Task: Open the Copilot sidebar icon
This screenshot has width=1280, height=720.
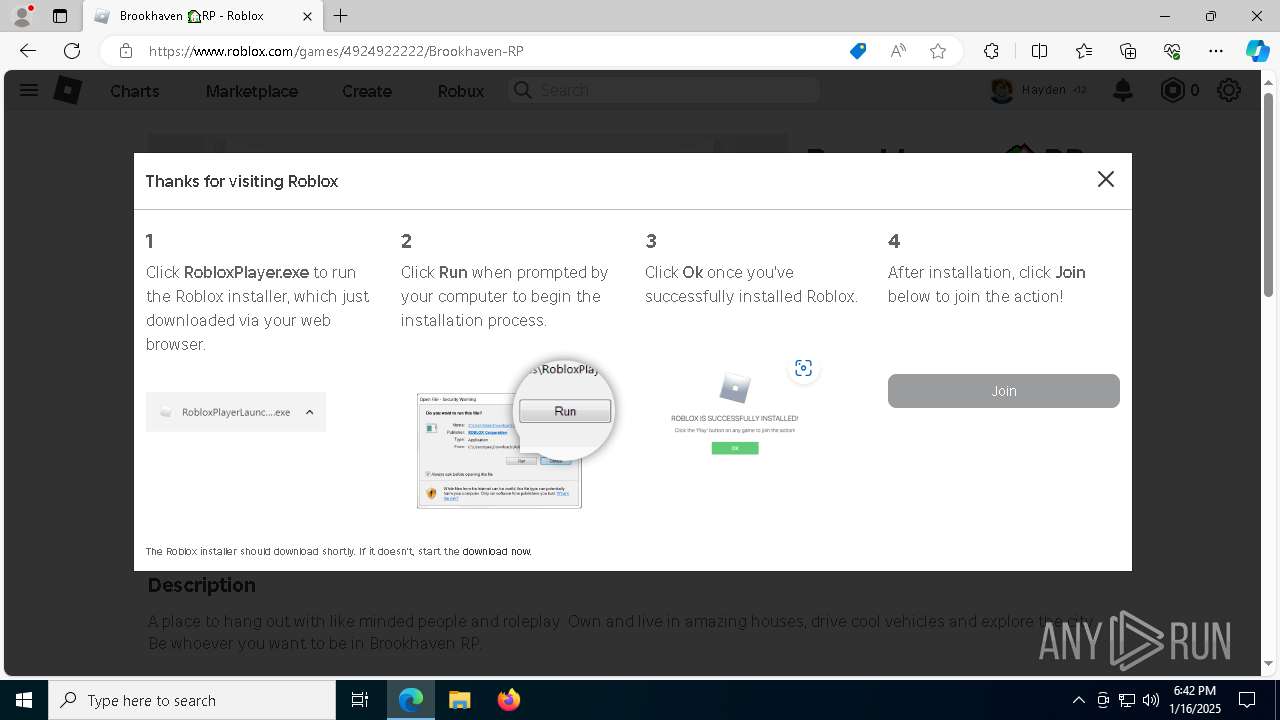Action: 1257,51
